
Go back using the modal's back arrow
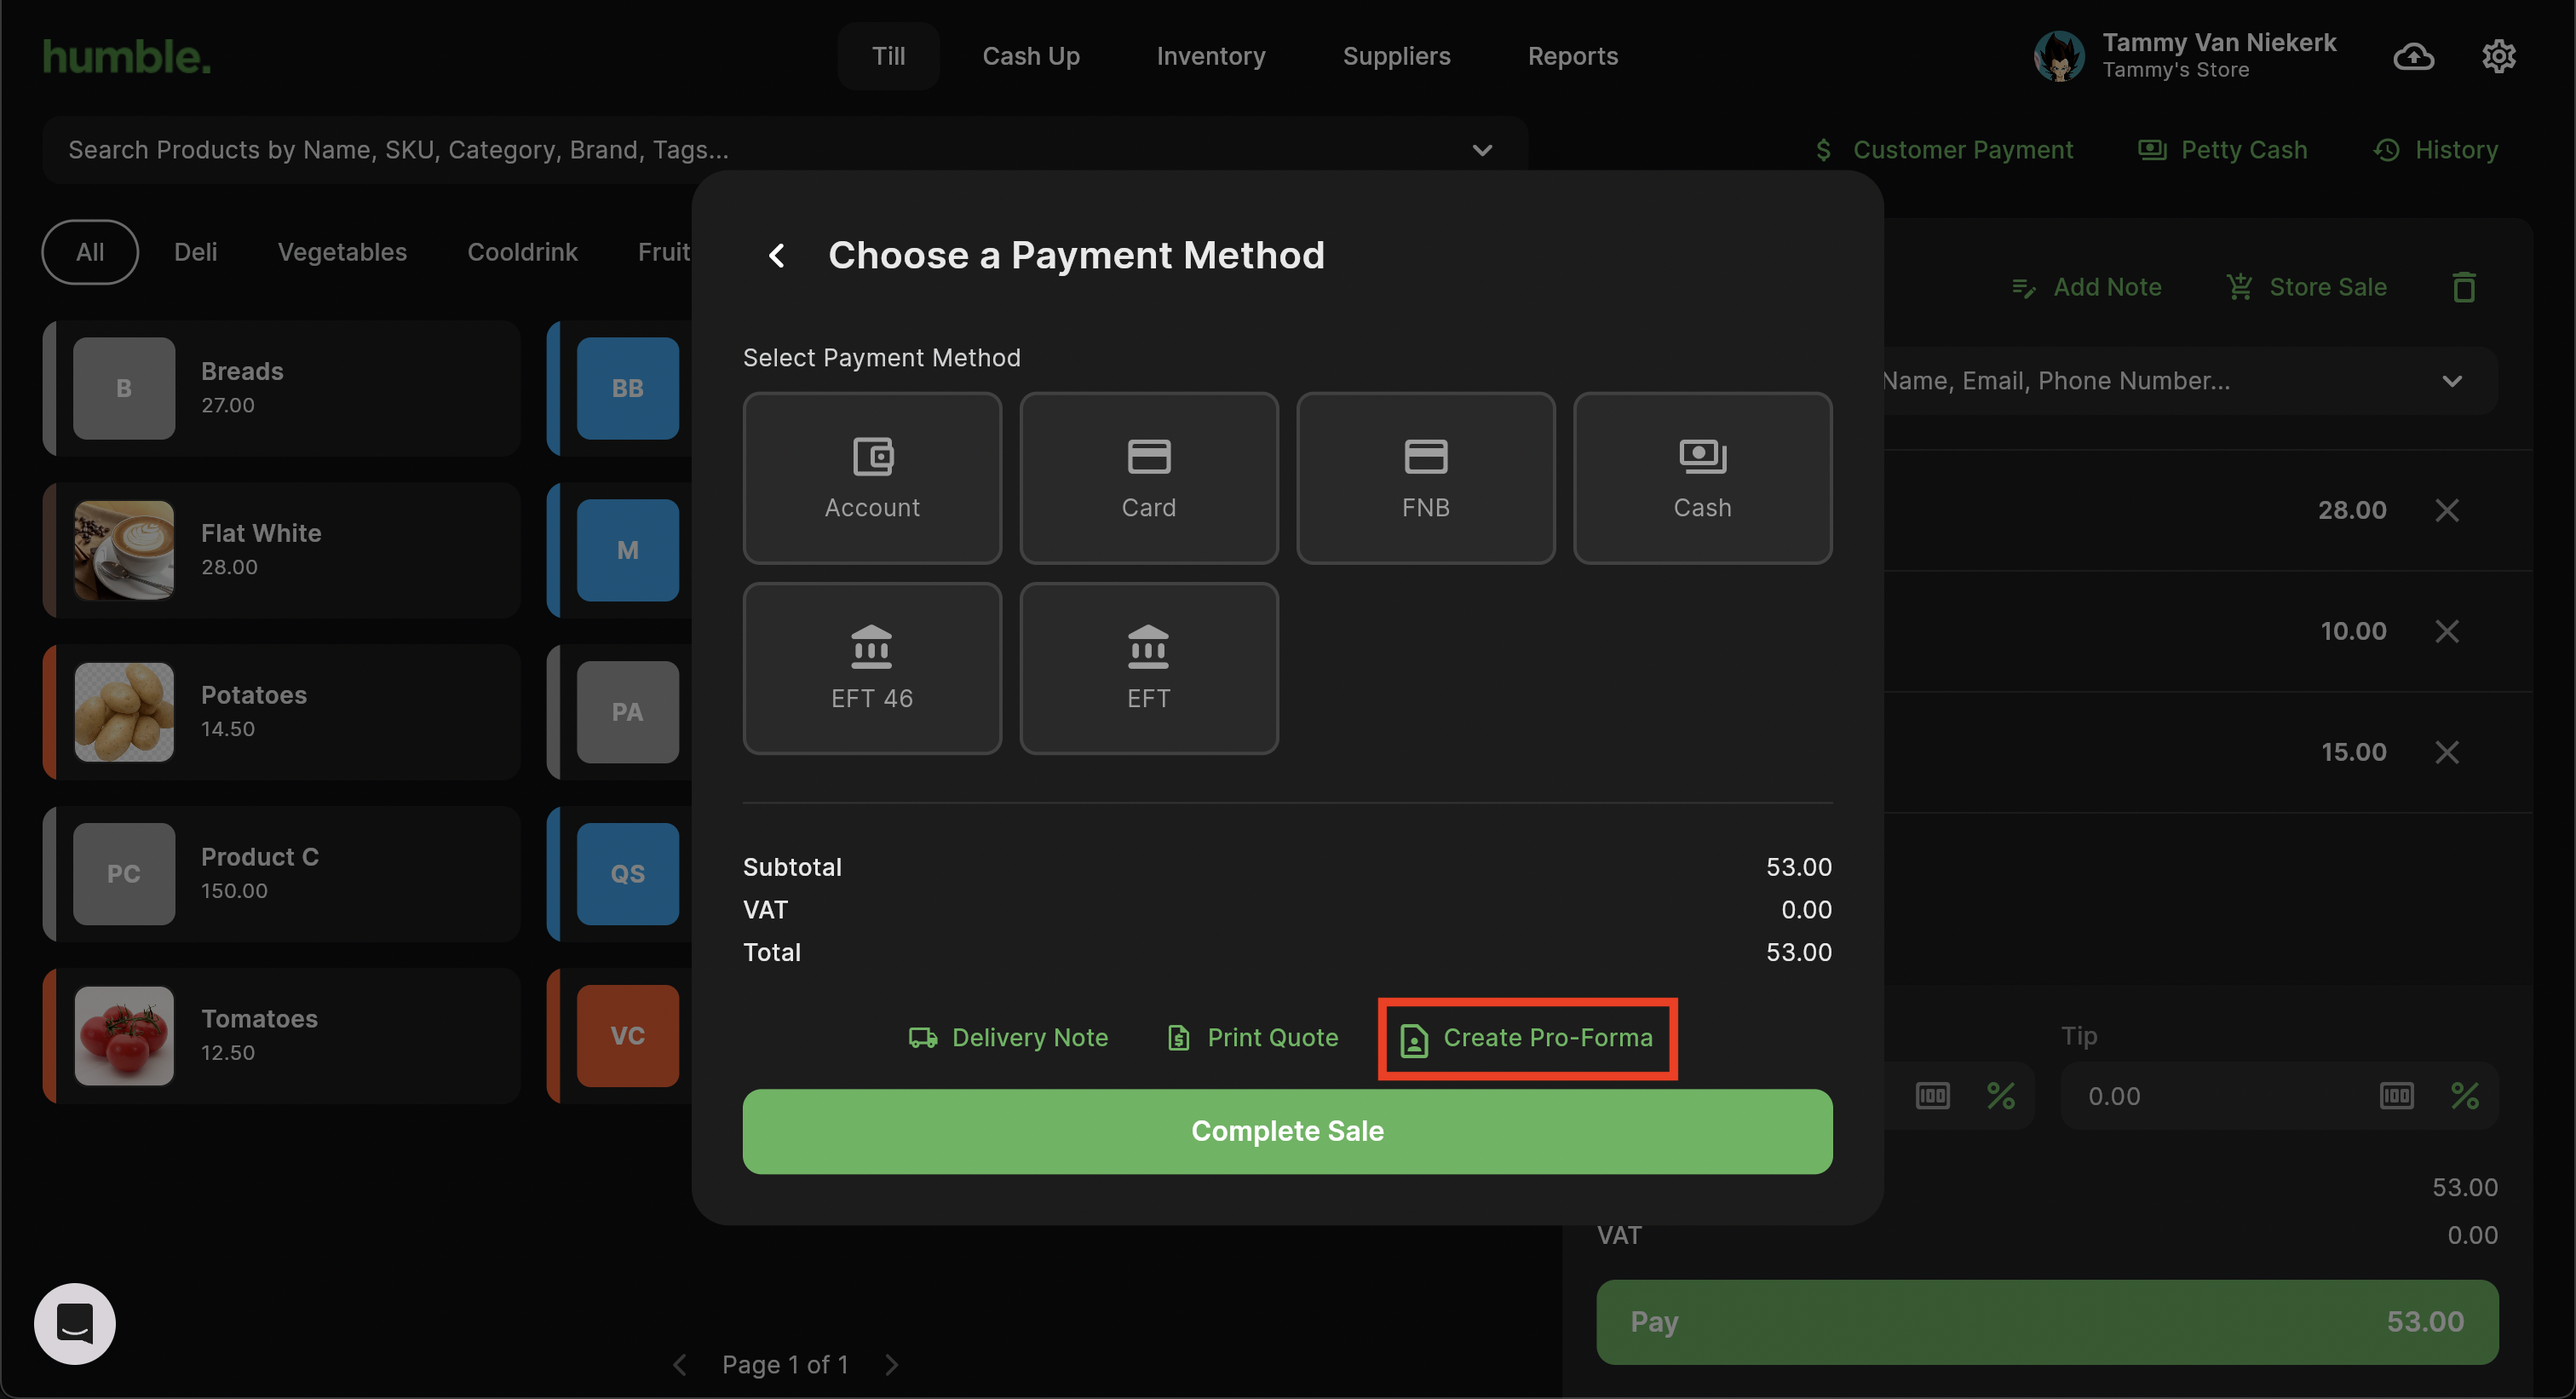pos(777,256)
